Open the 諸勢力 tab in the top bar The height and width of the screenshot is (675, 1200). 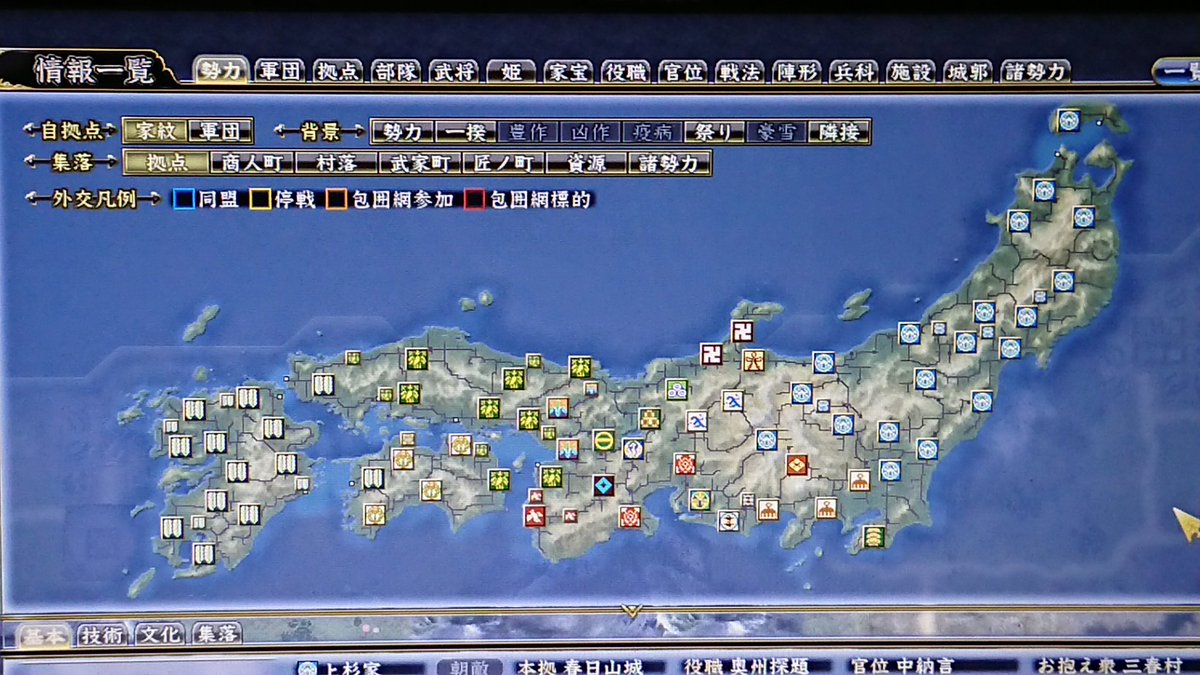(1036, 72)
